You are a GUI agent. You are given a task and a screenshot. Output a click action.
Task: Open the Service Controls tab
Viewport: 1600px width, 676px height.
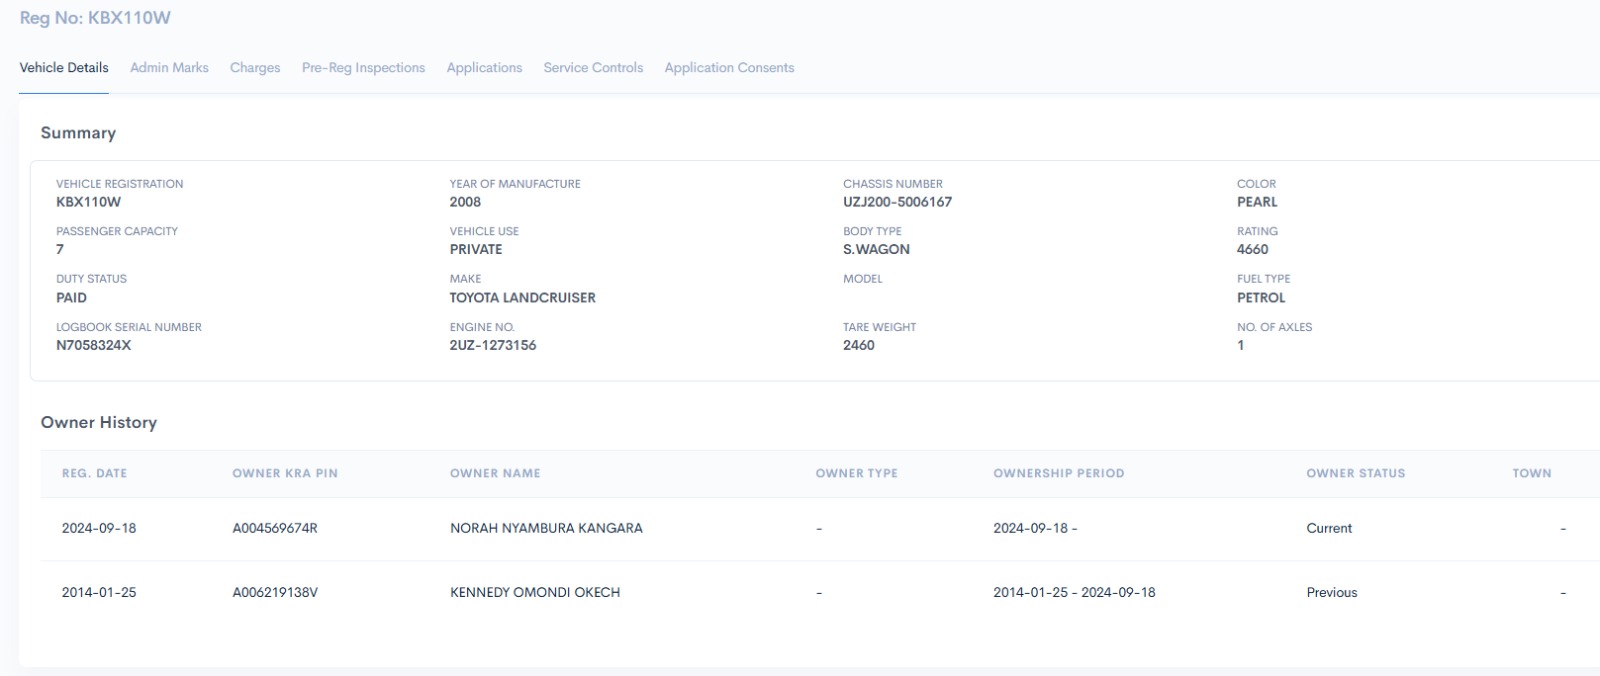tap(593, 68)
